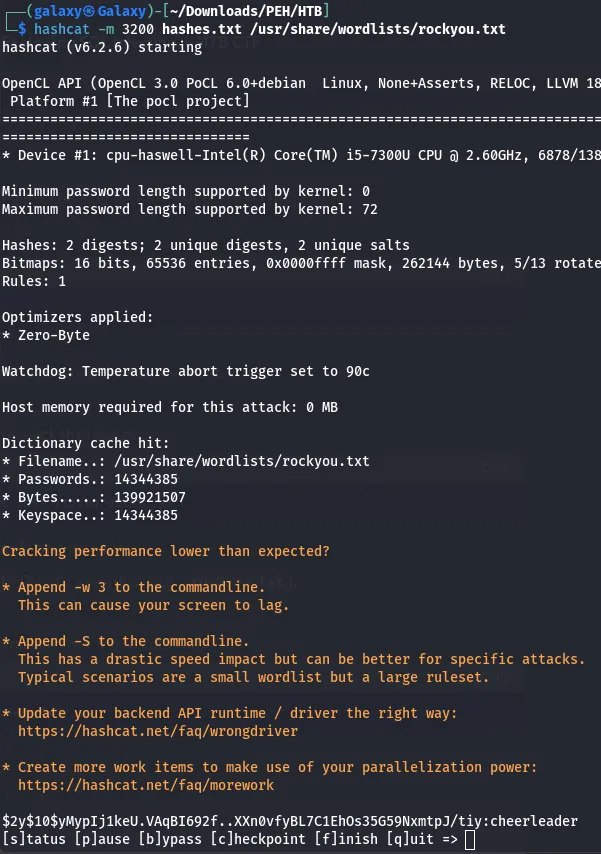
Task: Select the [p]ause option in prompt
Action: click(x=102, y=839)
